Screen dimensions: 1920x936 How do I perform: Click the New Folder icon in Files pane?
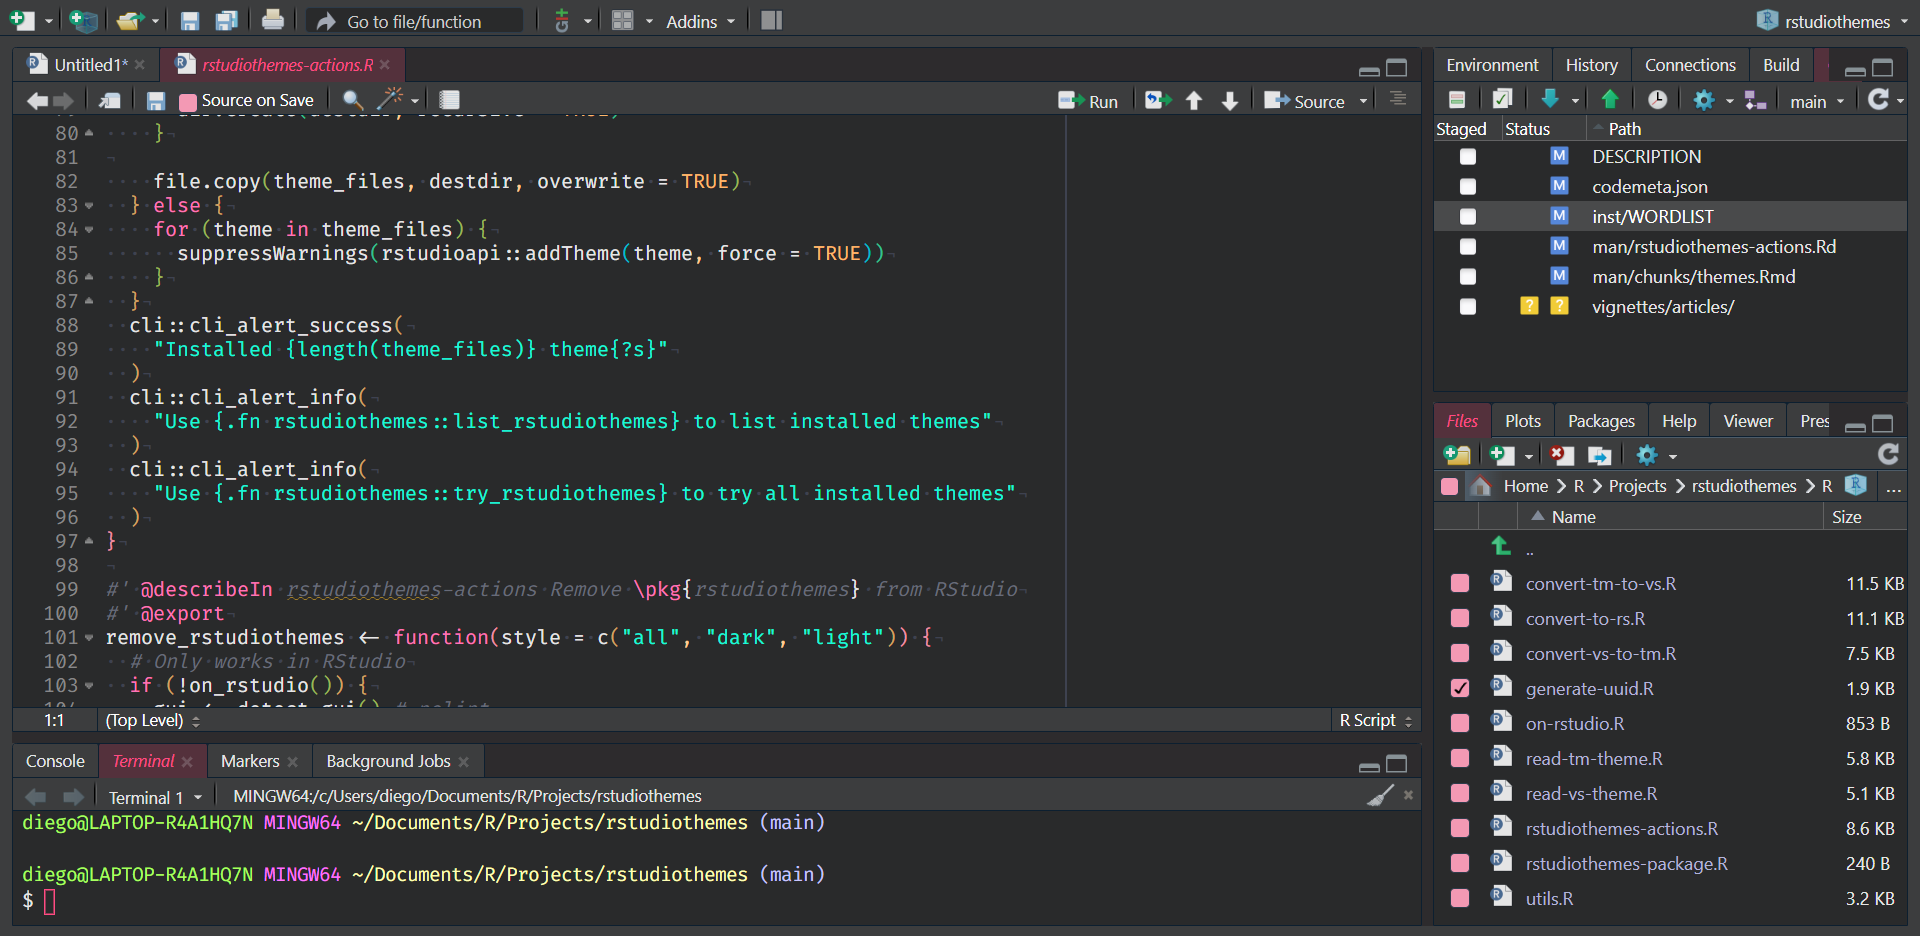coord(1457,455)
